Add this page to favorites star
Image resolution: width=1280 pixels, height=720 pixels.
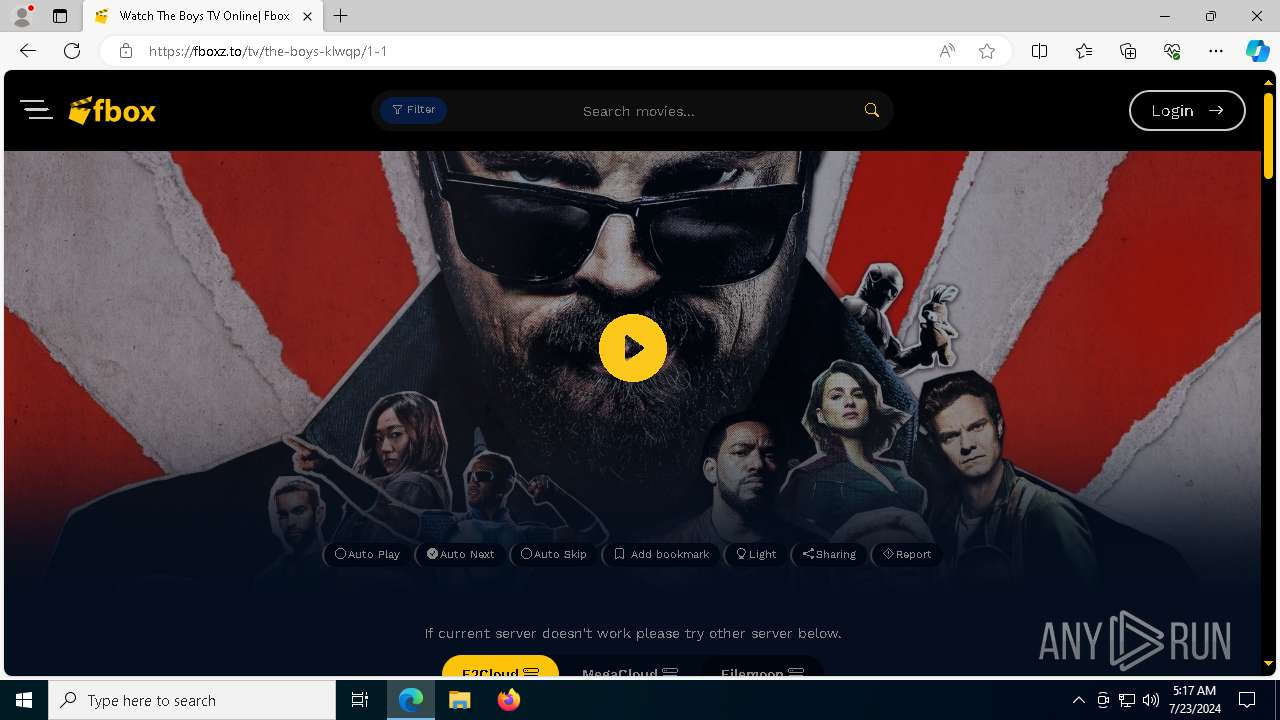(x=987, y=51)
